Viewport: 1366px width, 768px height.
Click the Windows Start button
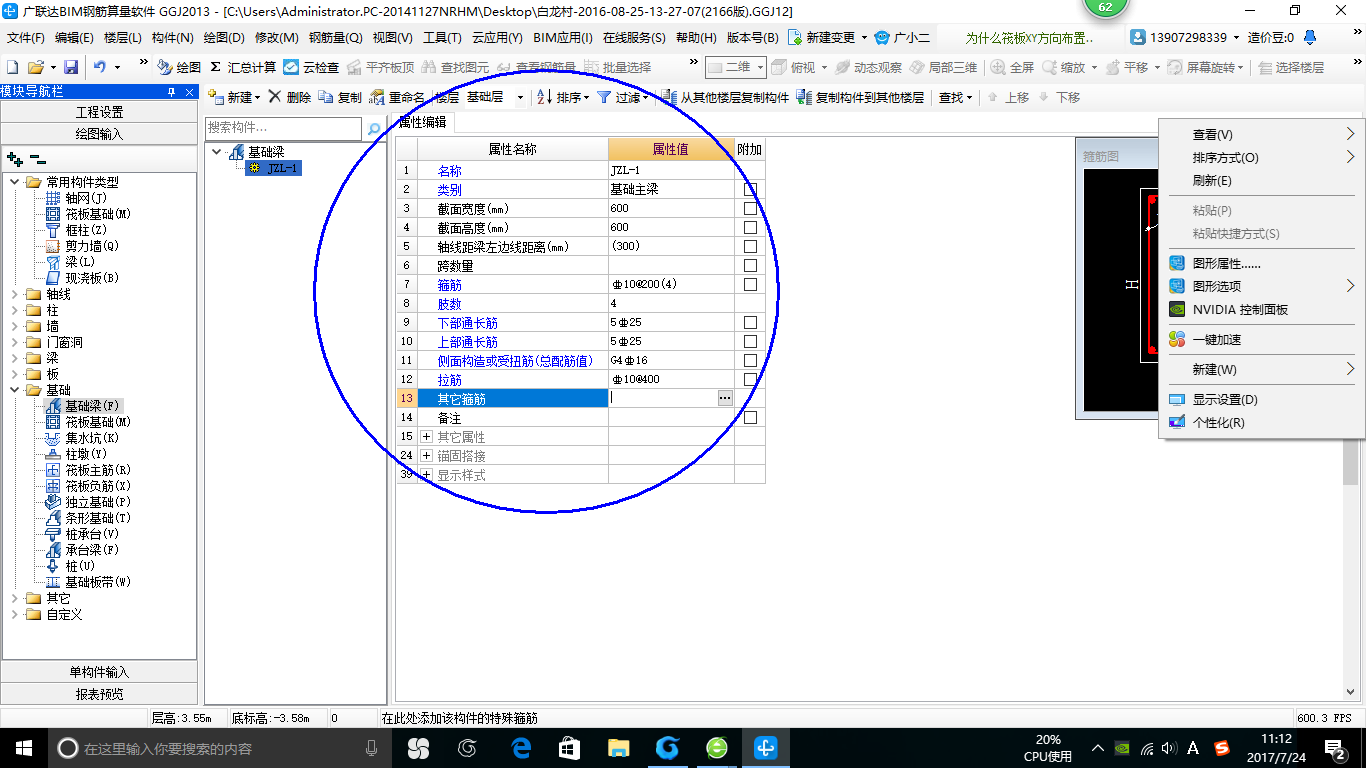click(23, 747)
